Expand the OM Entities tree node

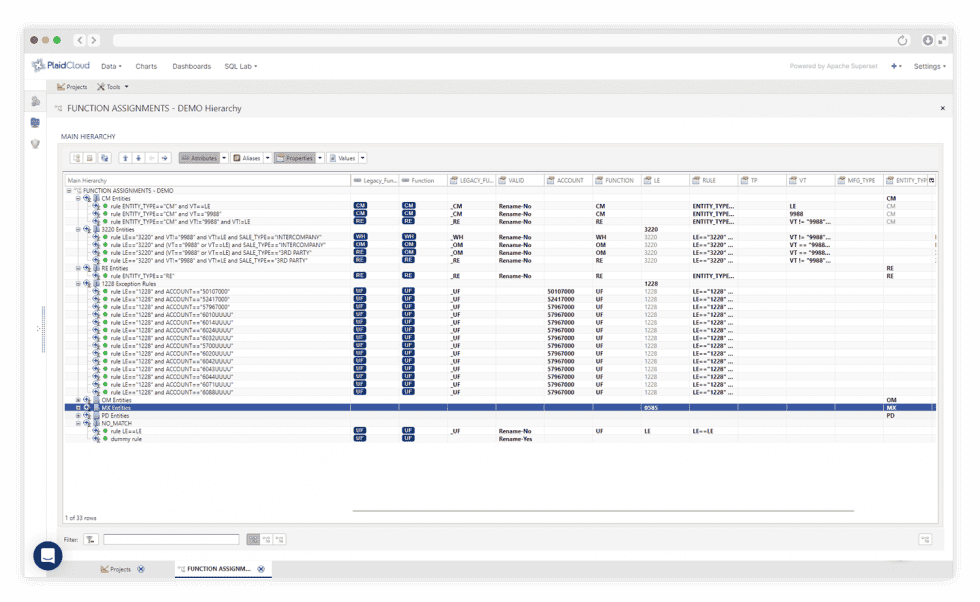78,400
